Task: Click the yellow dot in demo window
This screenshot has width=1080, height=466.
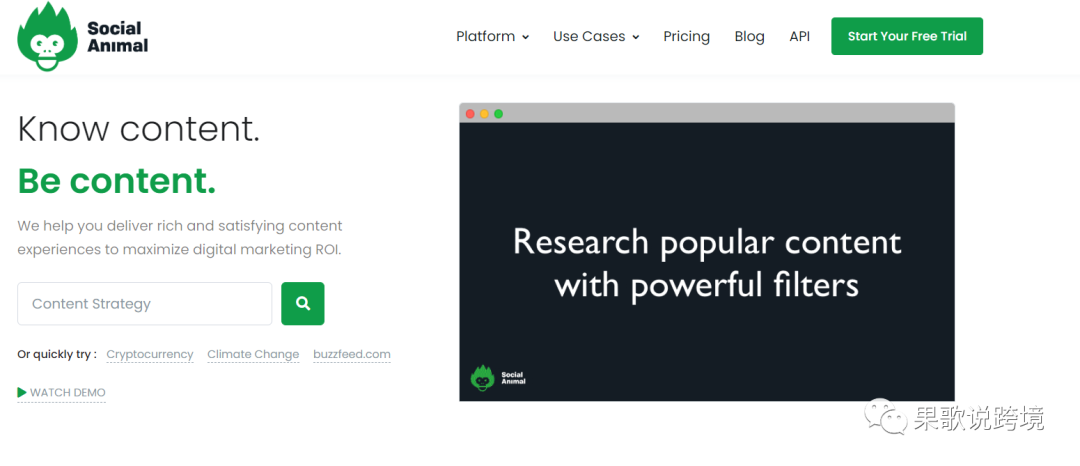Action: [484, 114]
